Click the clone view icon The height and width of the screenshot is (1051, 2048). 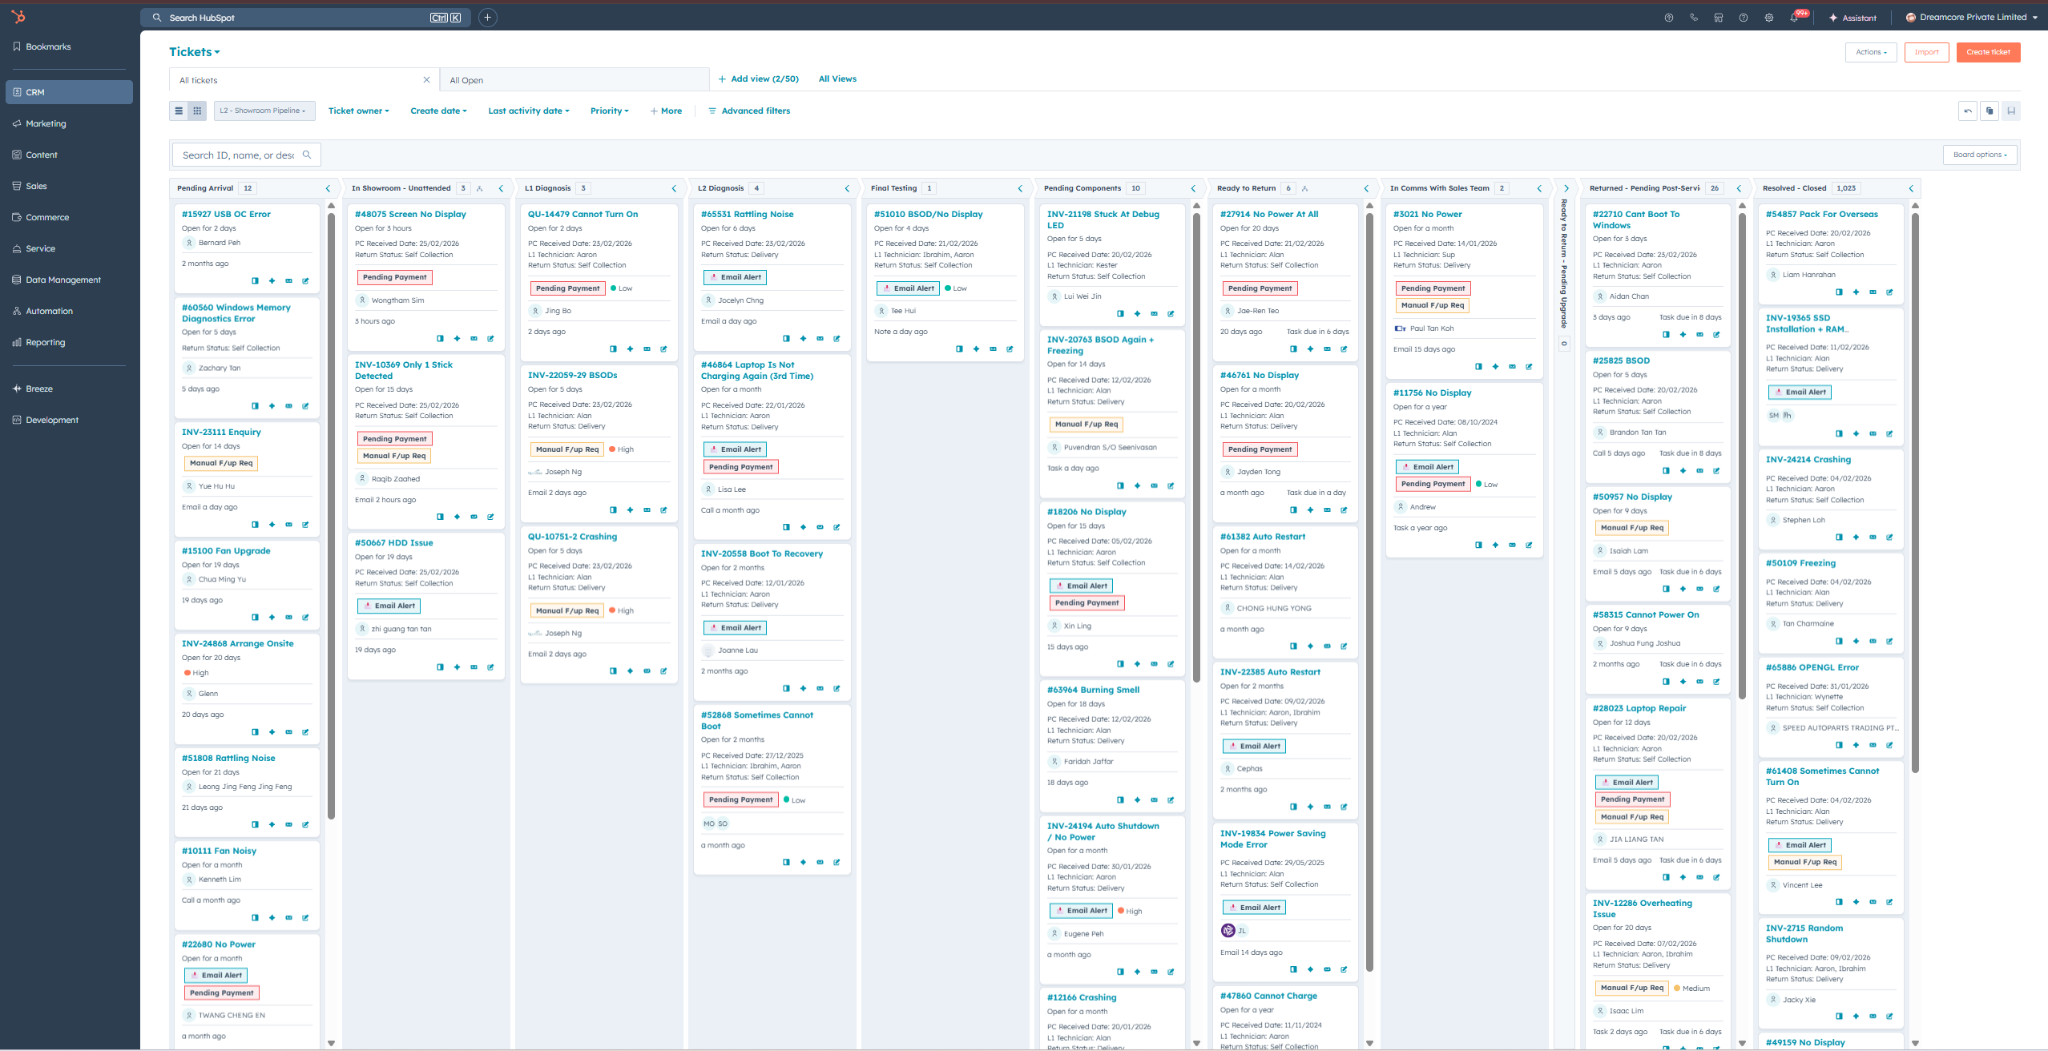click(1990, 111)
